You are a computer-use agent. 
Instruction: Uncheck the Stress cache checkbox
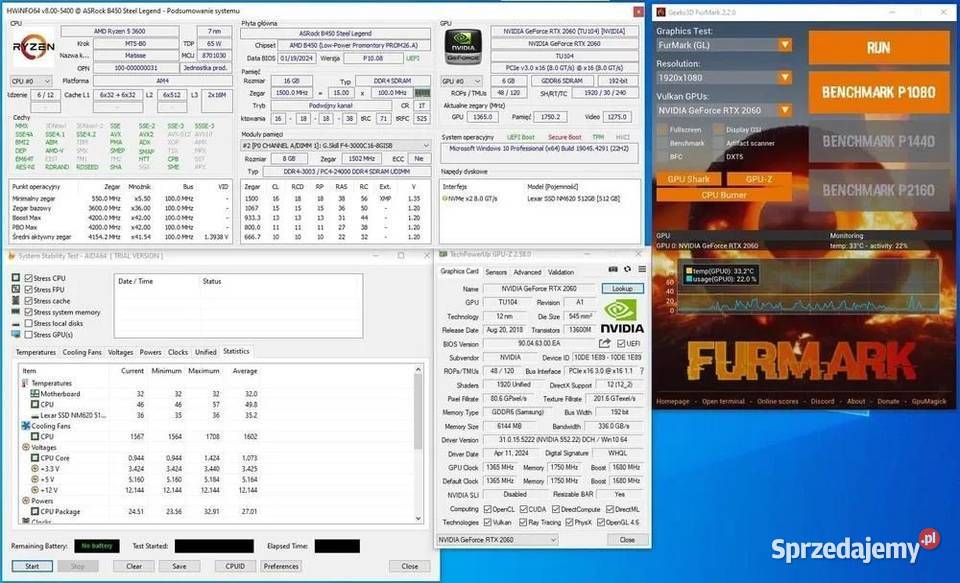pos(28,301)
